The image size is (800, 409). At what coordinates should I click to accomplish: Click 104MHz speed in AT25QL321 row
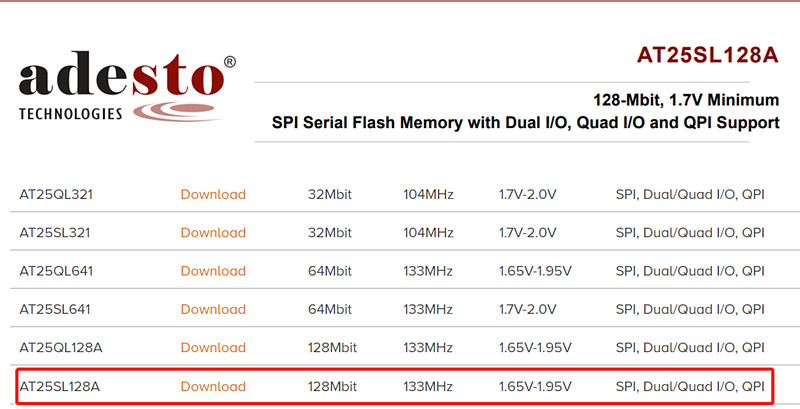[x=428, y=194]
